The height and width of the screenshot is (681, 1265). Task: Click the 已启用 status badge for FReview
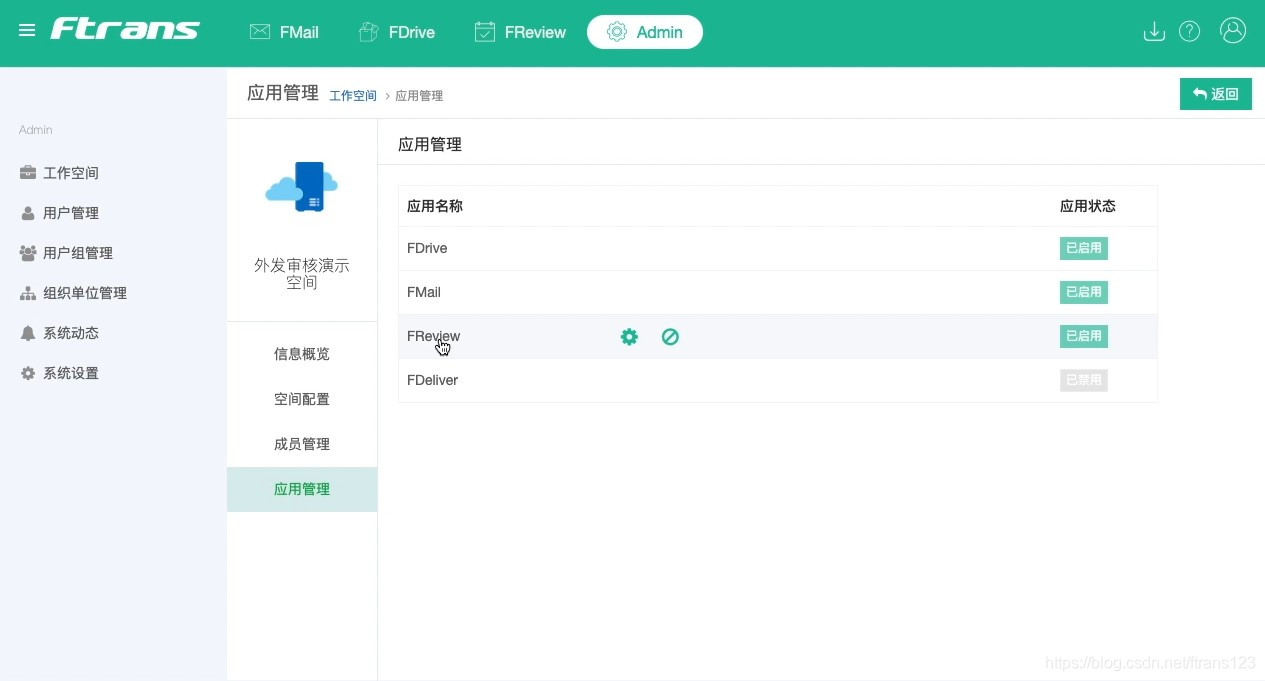(1084, 336)
